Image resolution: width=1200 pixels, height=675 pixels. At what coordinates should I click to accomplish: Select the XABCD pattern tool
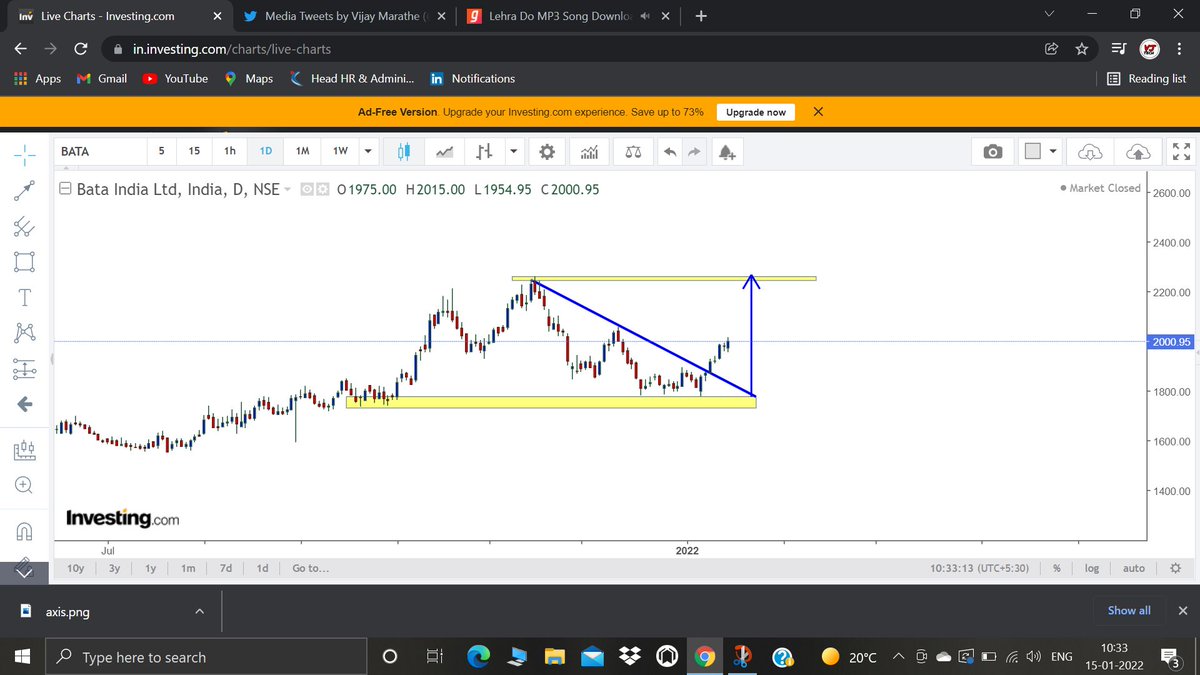(x=25, y=333)
